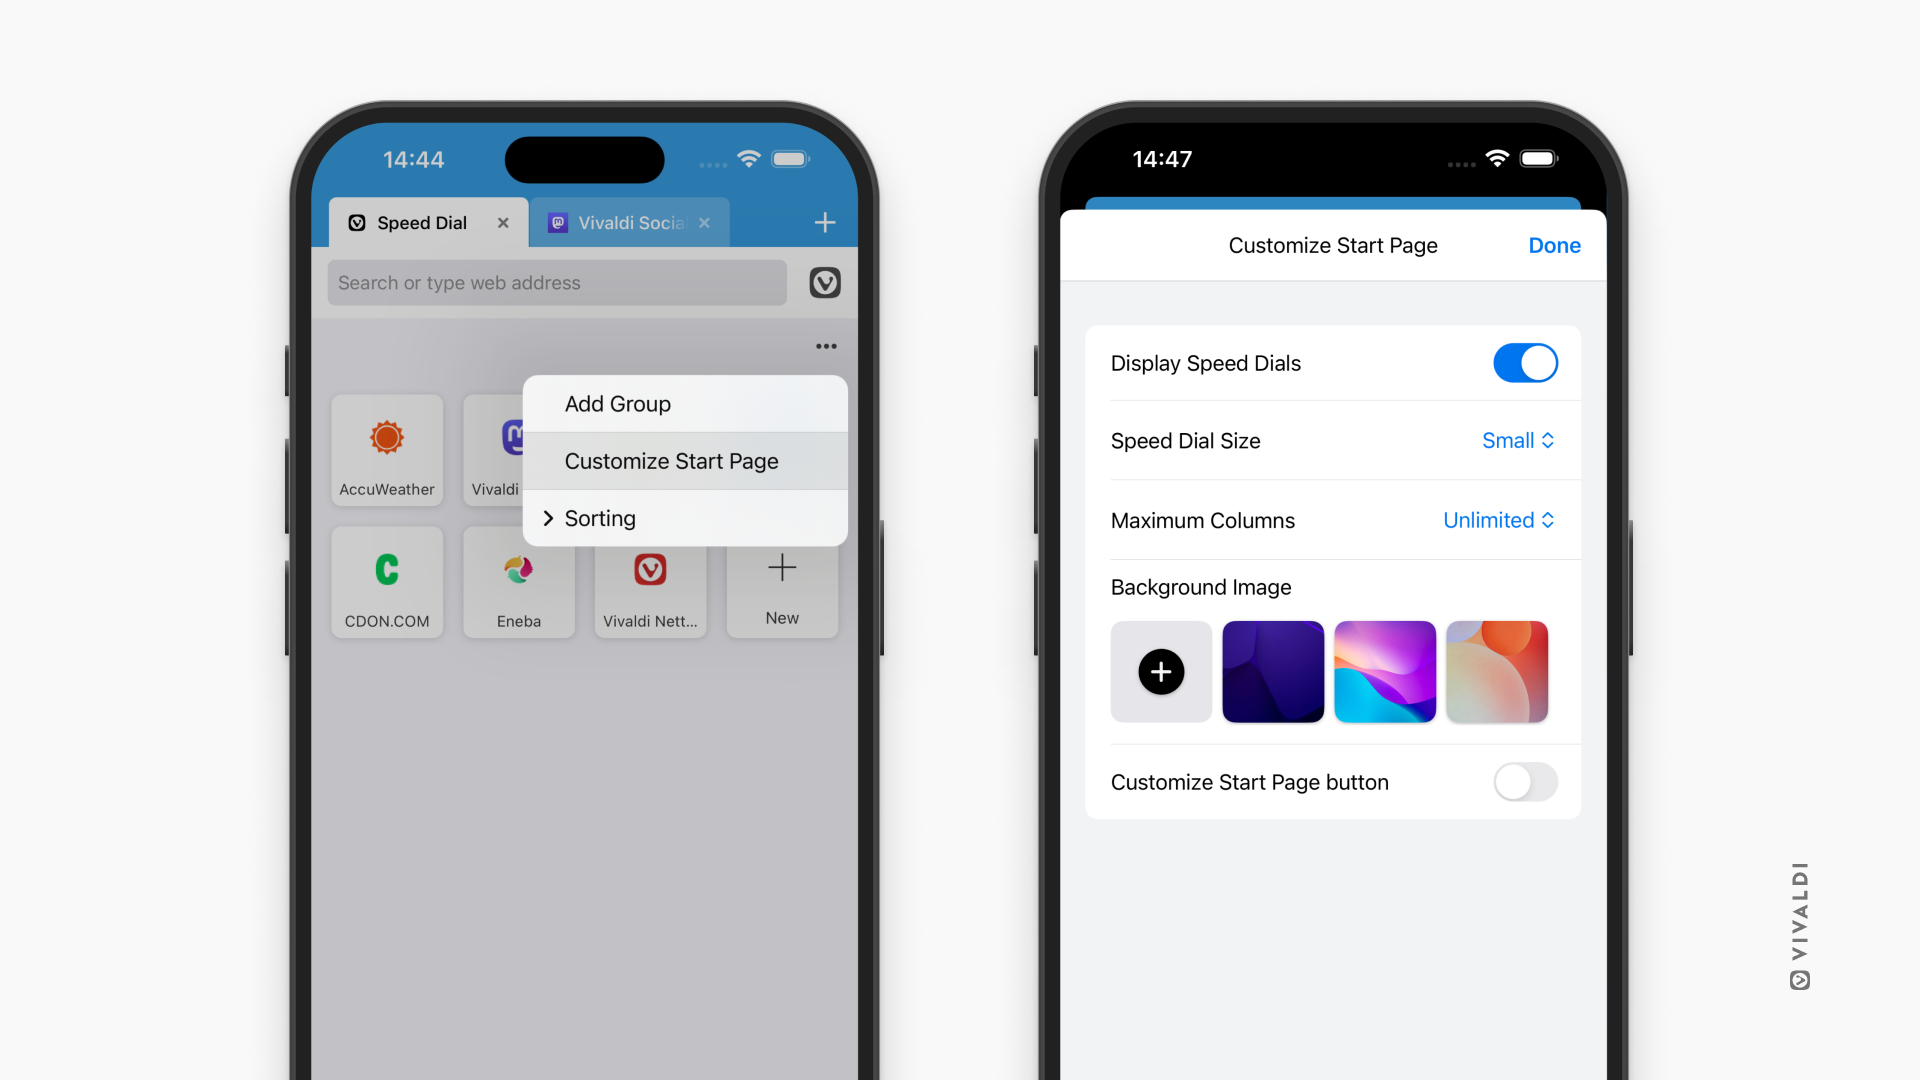Image resolution: width=1920 pixels, height=1080 pixels.
Task: Click Done to close customization panel
Action: click(x=1553, y=244)
